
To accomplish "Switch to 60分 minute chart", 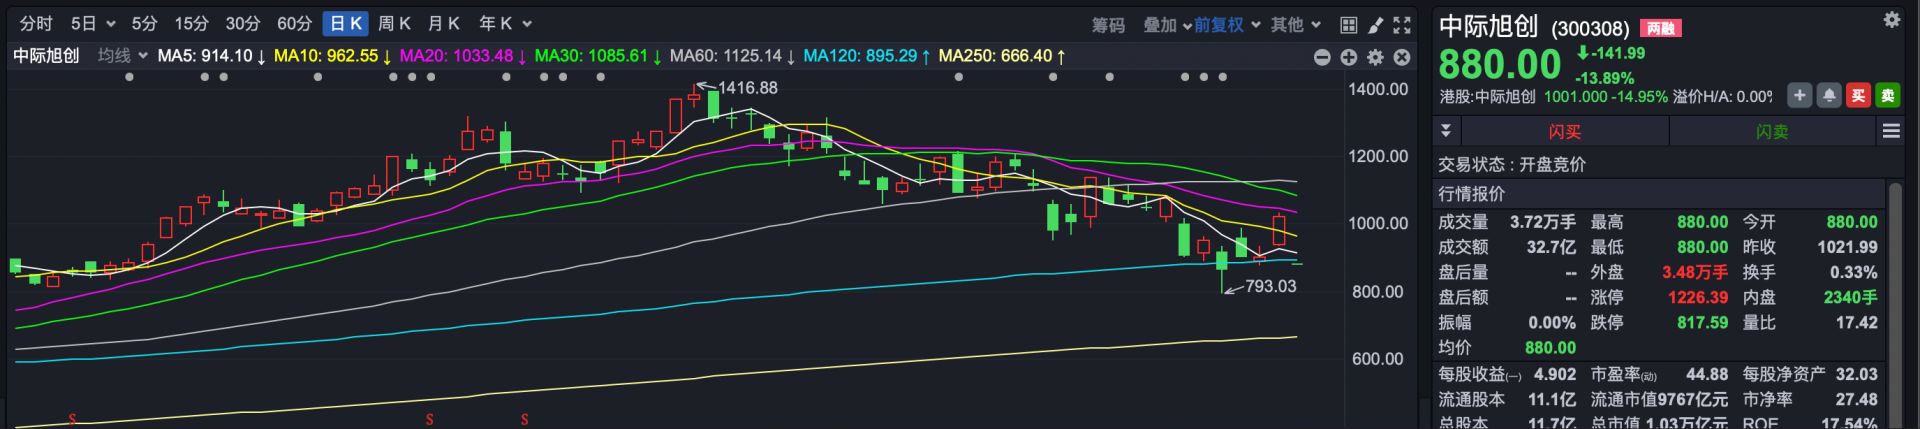I will pyautogui.click(x=294, y=24).
